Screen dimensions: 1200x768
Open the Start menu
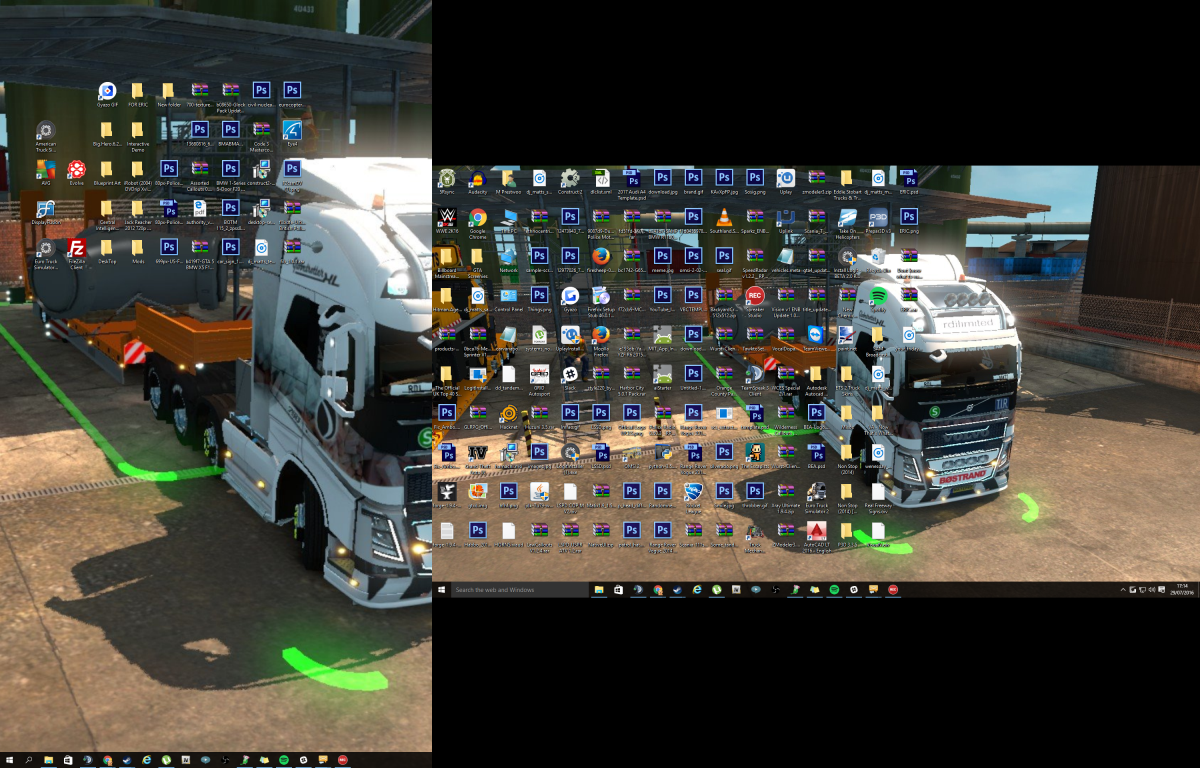(9, 760)
